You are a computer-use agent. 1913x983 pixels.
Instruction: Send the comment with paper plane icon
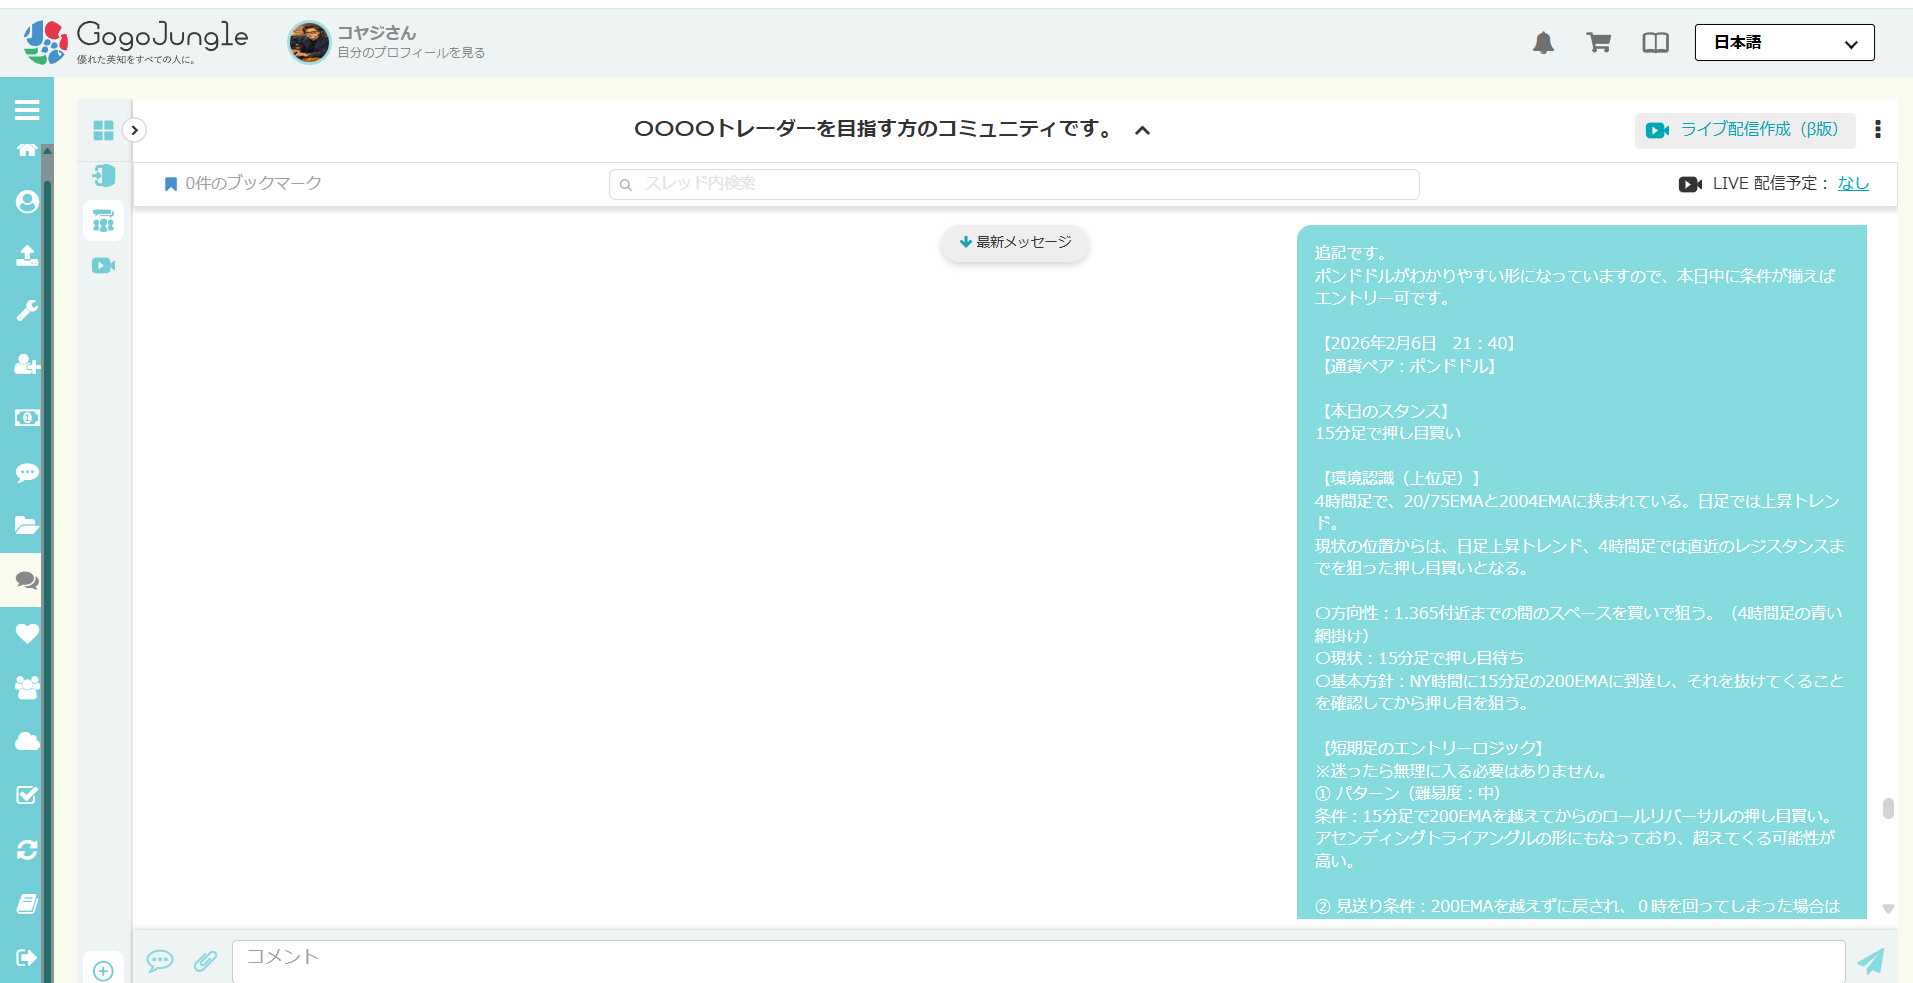pos(1871,961)
